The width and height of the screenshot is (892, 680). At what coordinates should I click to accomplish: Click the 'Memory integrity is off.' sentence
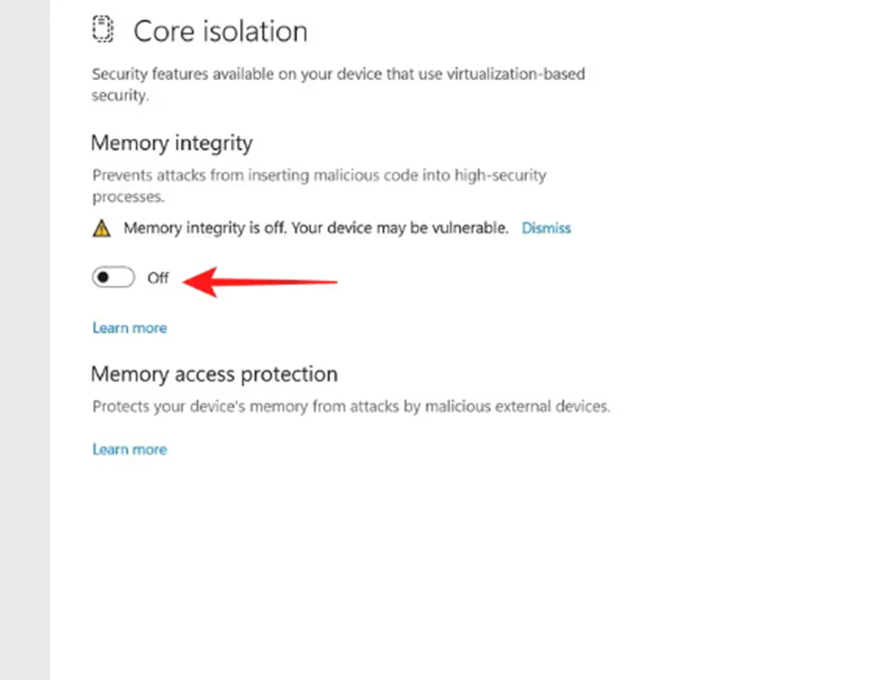tap(205, 228)
